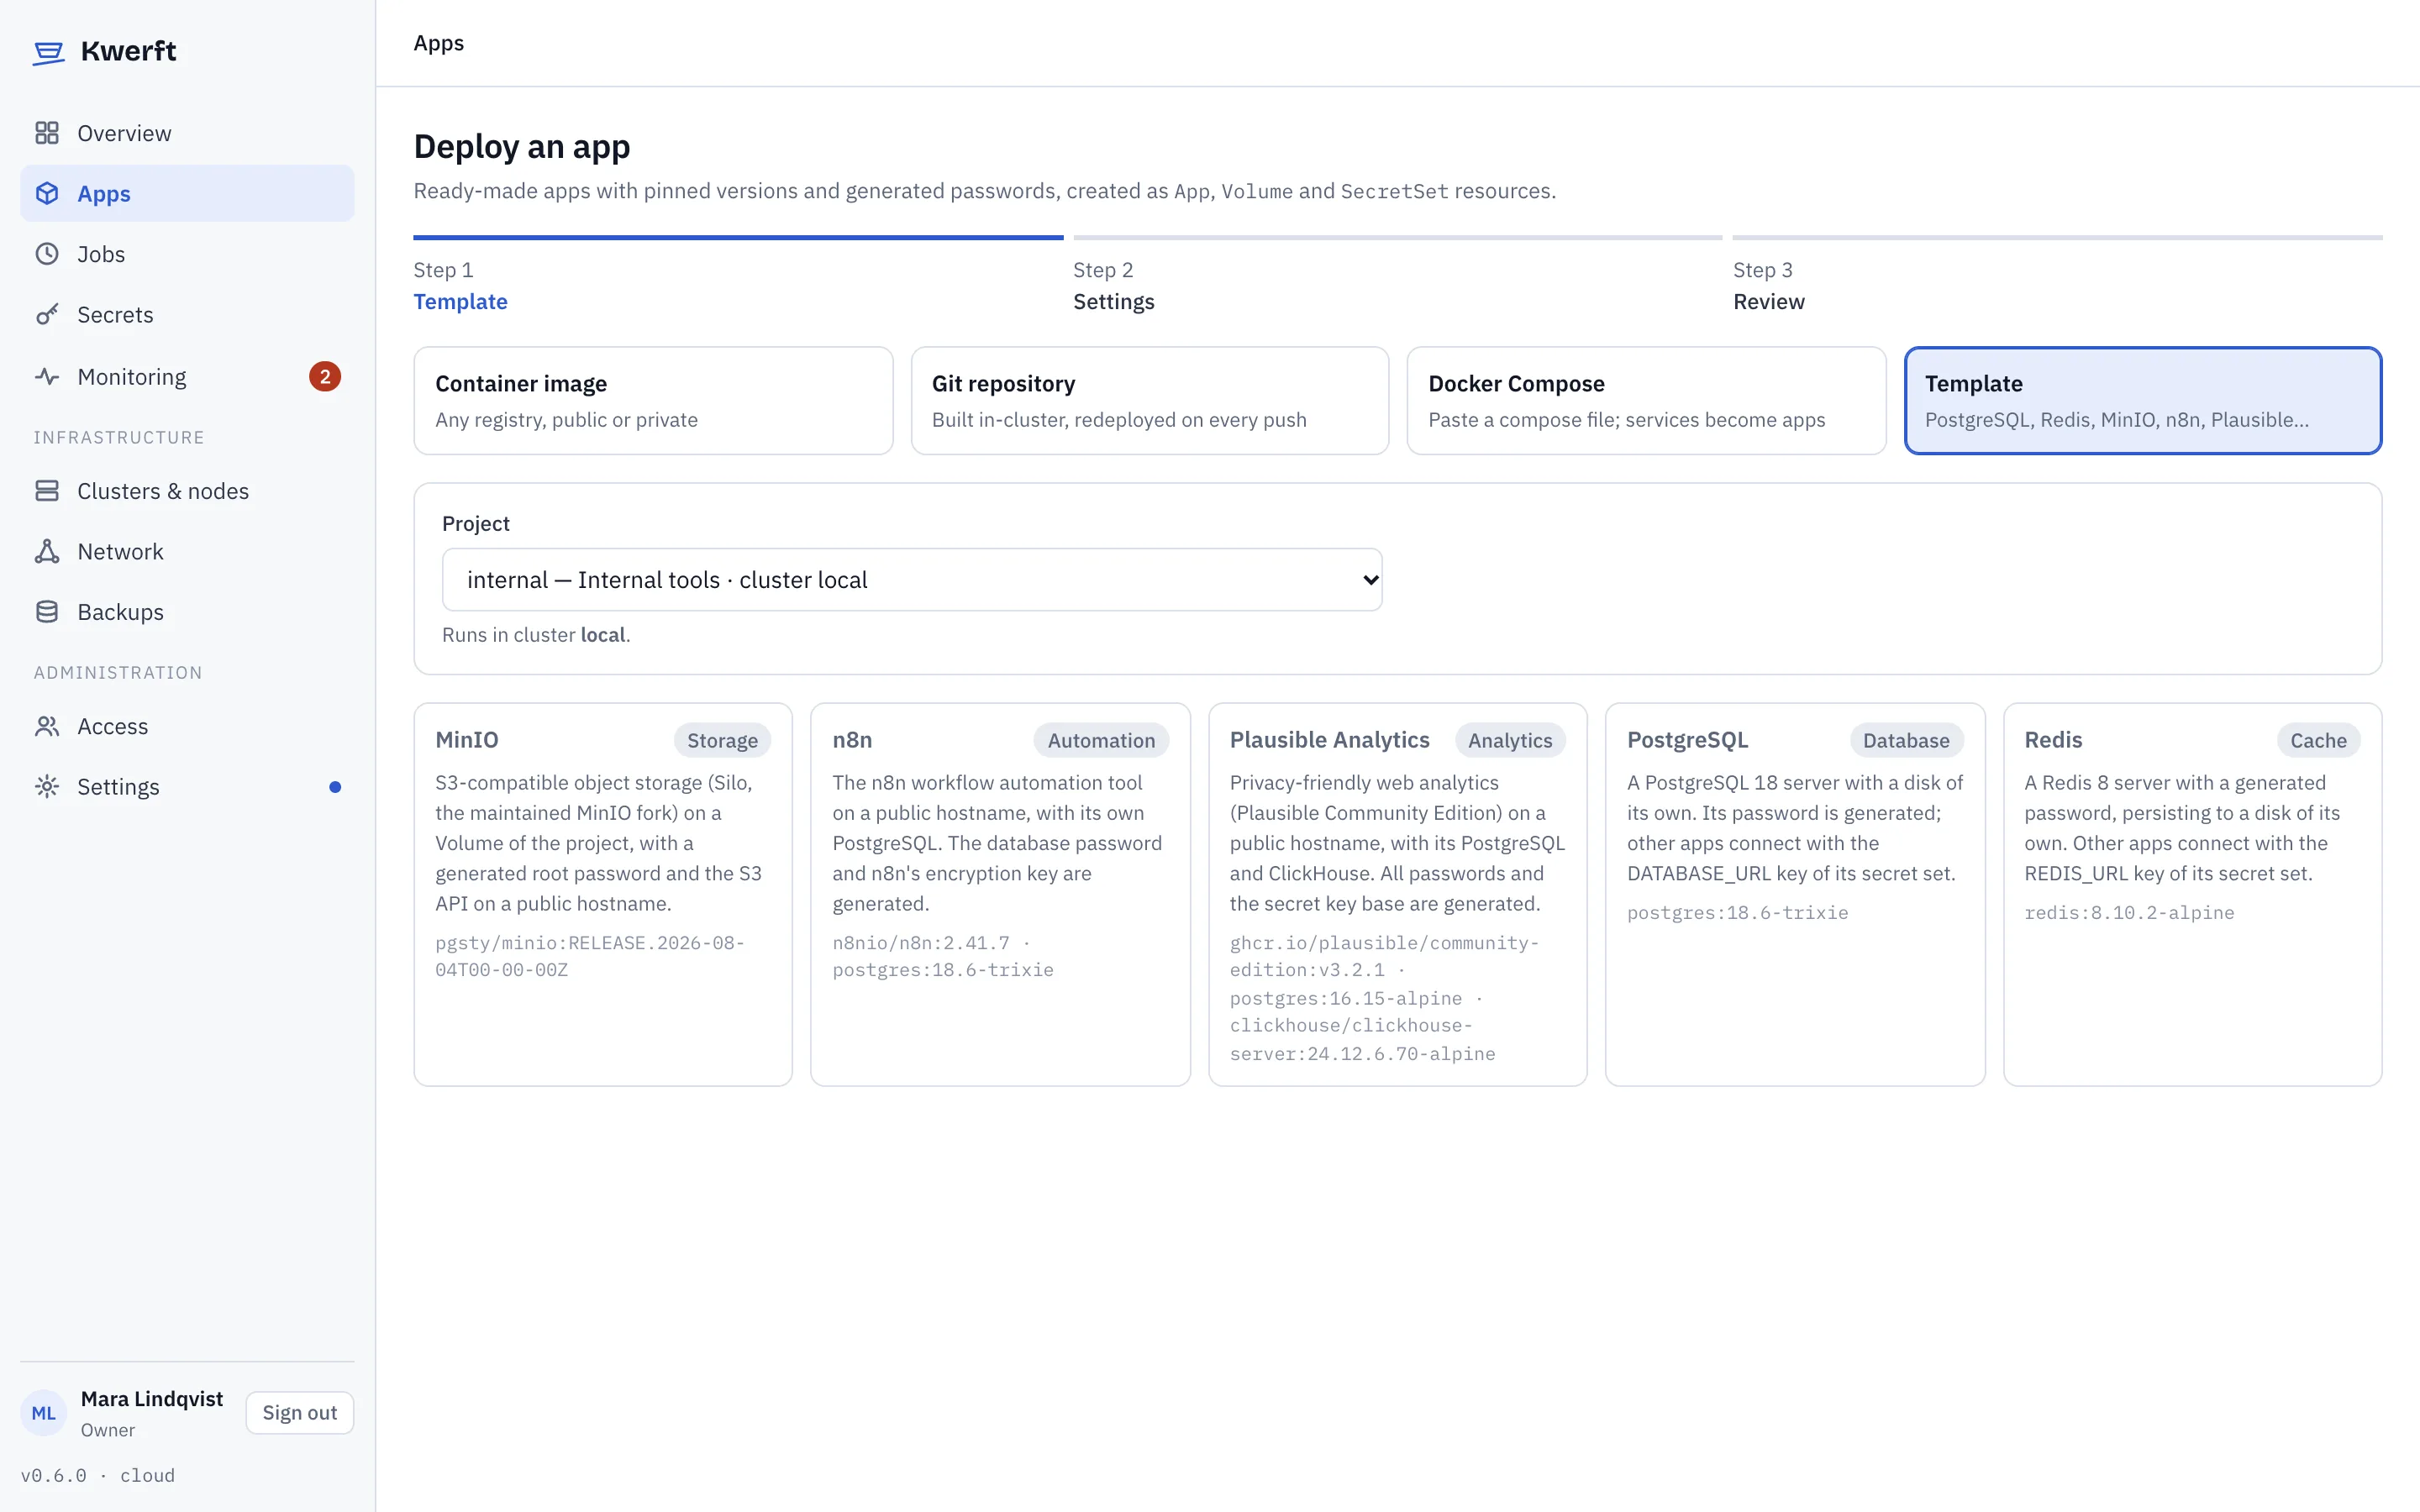Click the Automation tag on n8n
2420x1512 pixels.
click(1101, 741)
